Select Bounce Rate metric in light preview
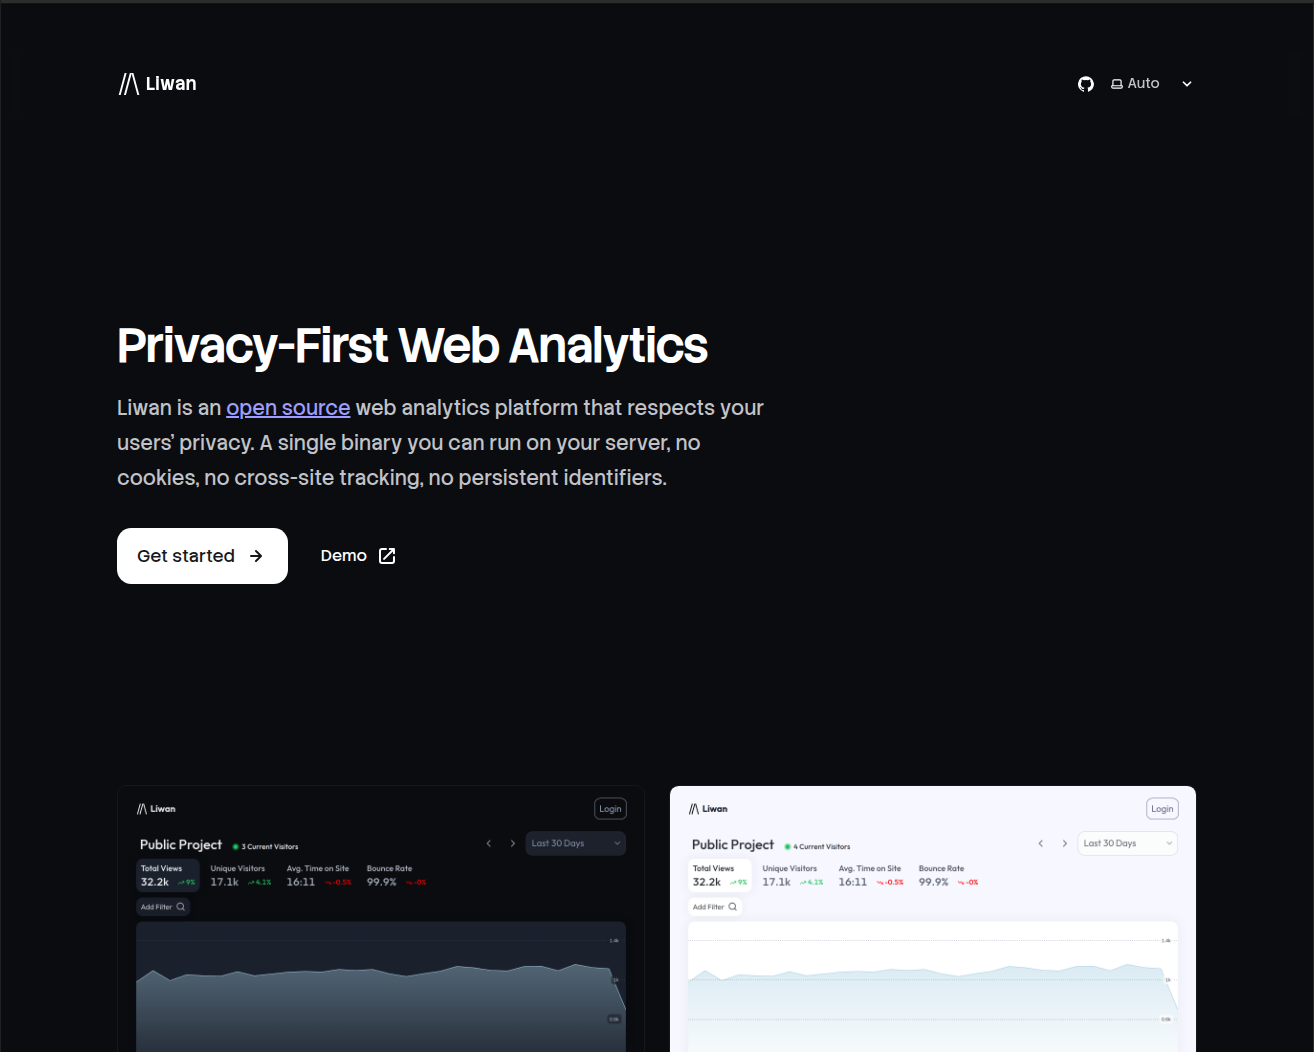This screenshot has height=1052, width=1314. 949,876
